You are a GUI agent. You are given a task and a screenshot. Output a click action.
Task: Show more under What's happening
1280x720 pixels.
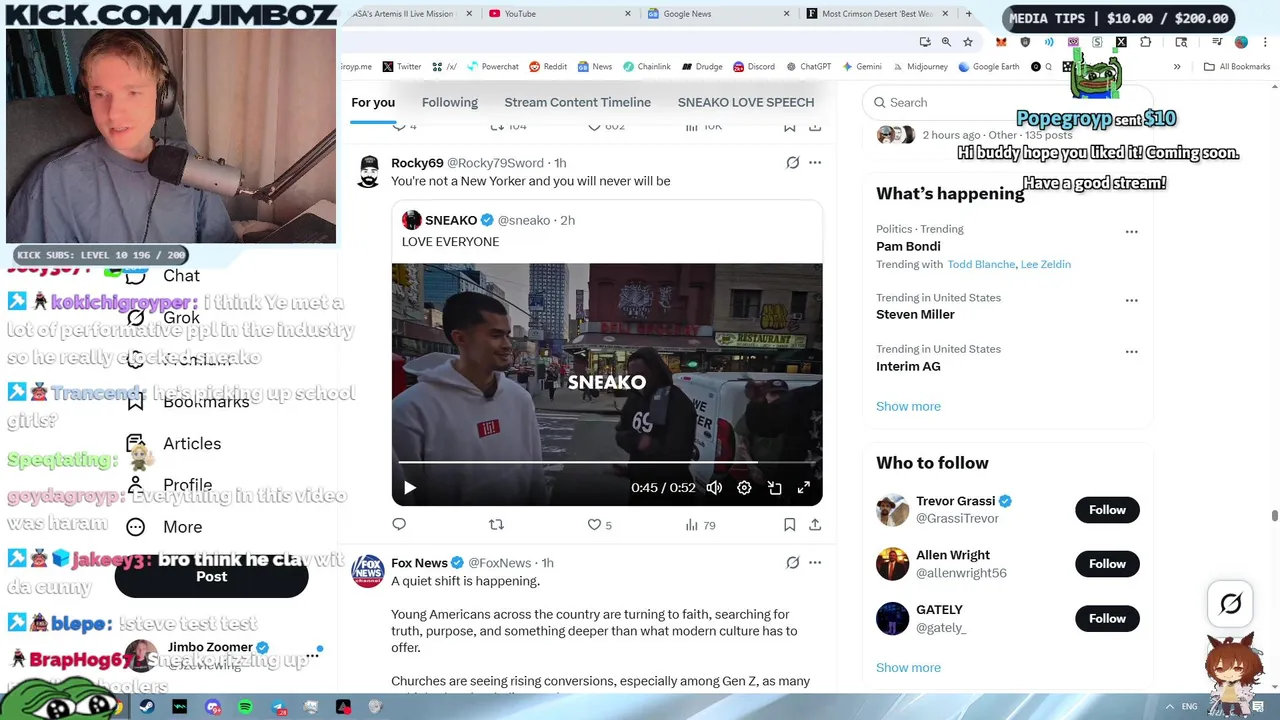click(908, 406)
